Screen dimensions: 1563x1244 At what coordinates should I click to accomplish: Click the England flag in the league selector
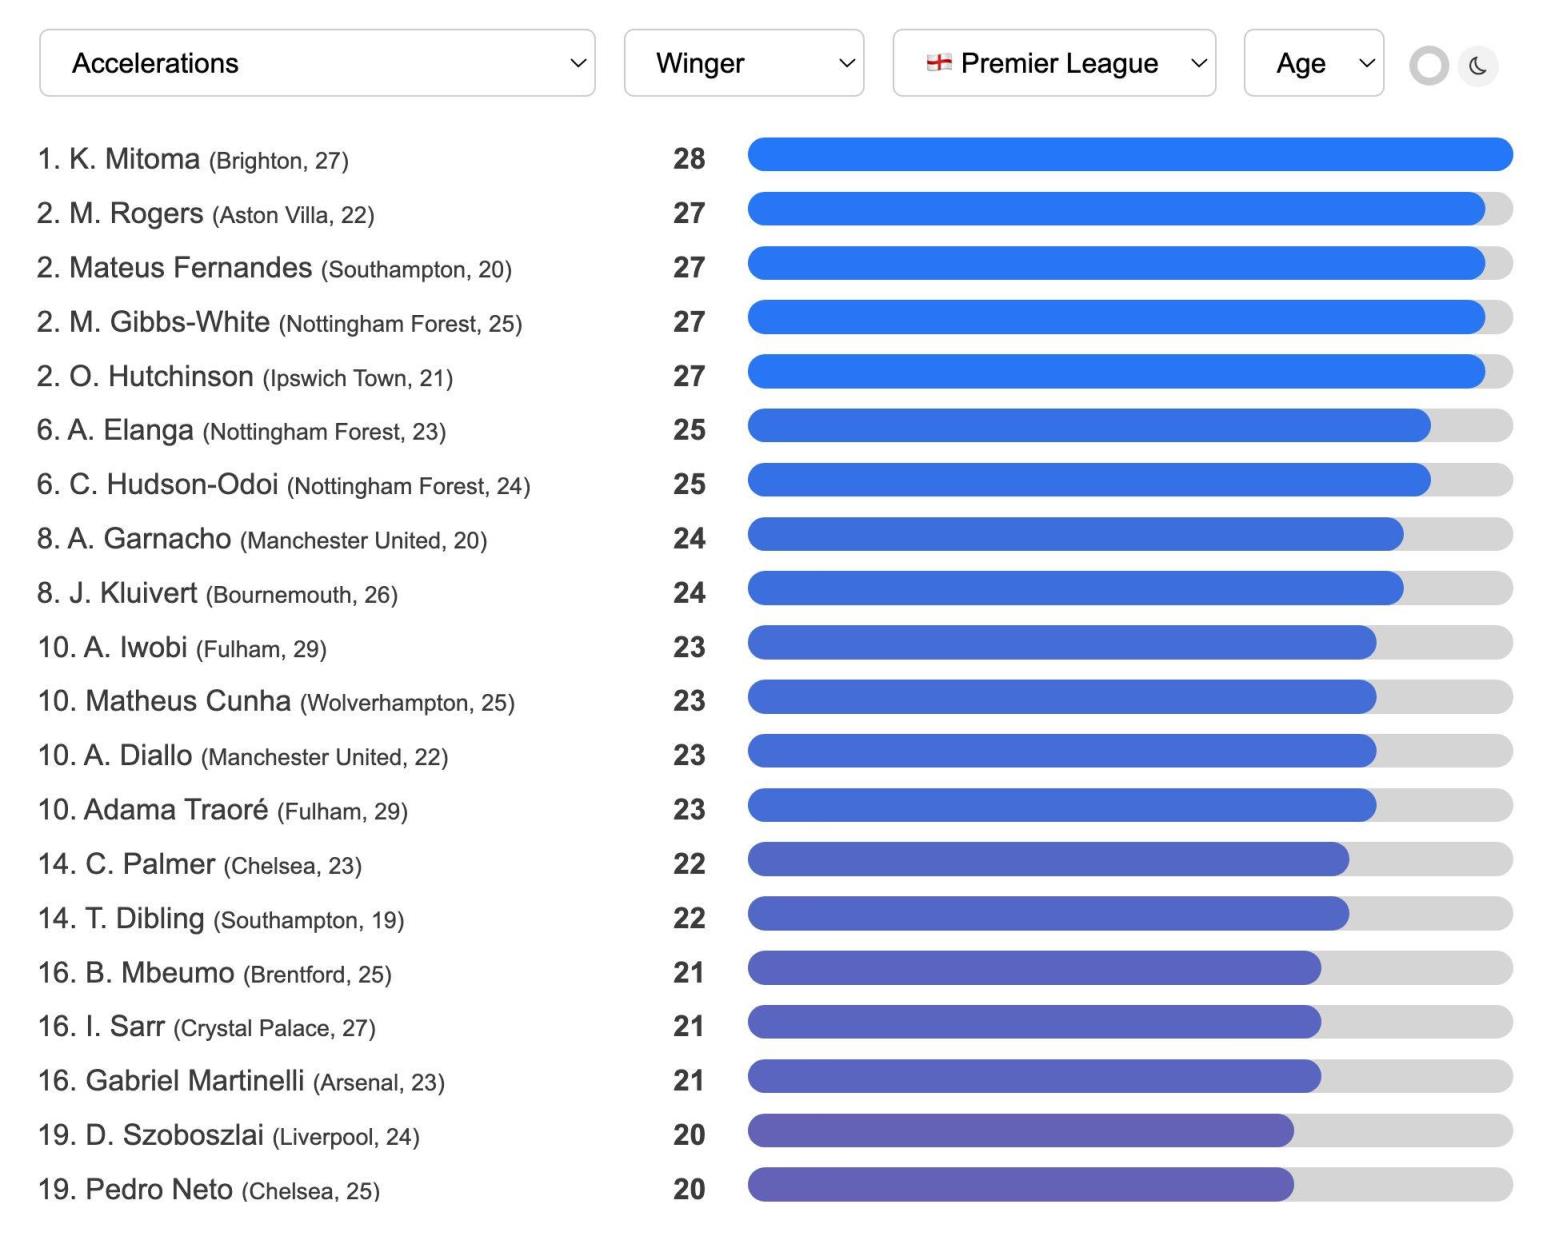[939, 63]
